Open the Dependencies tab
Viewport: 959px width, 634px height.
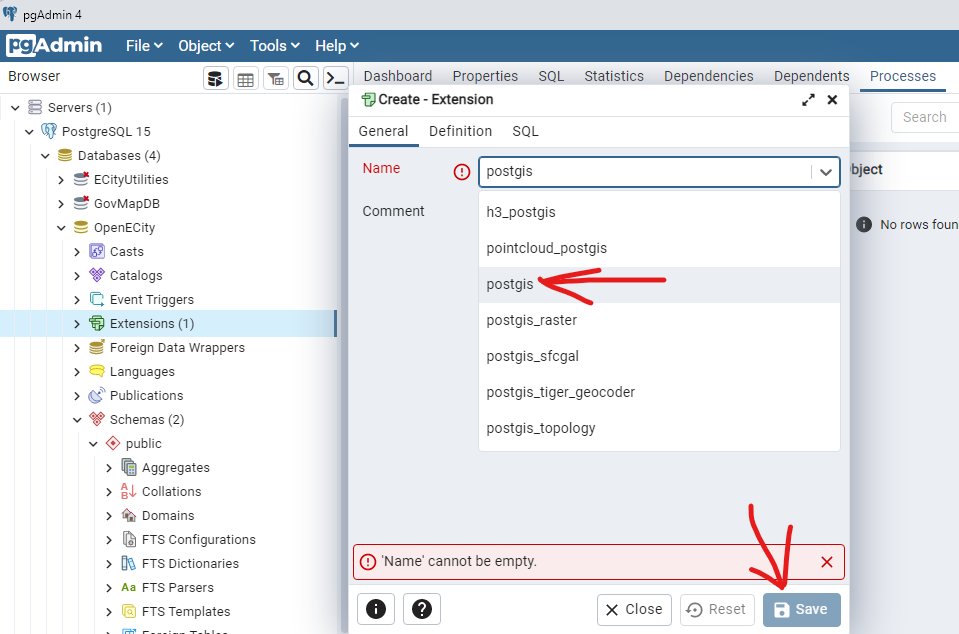(x=709, y=76)
